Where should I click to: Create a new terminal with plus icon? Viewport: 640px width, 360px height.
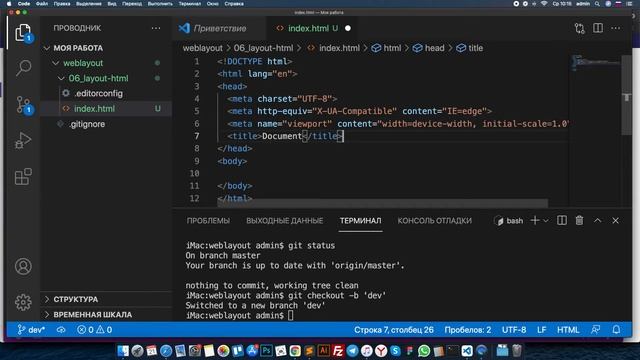(x=535, y=220)
